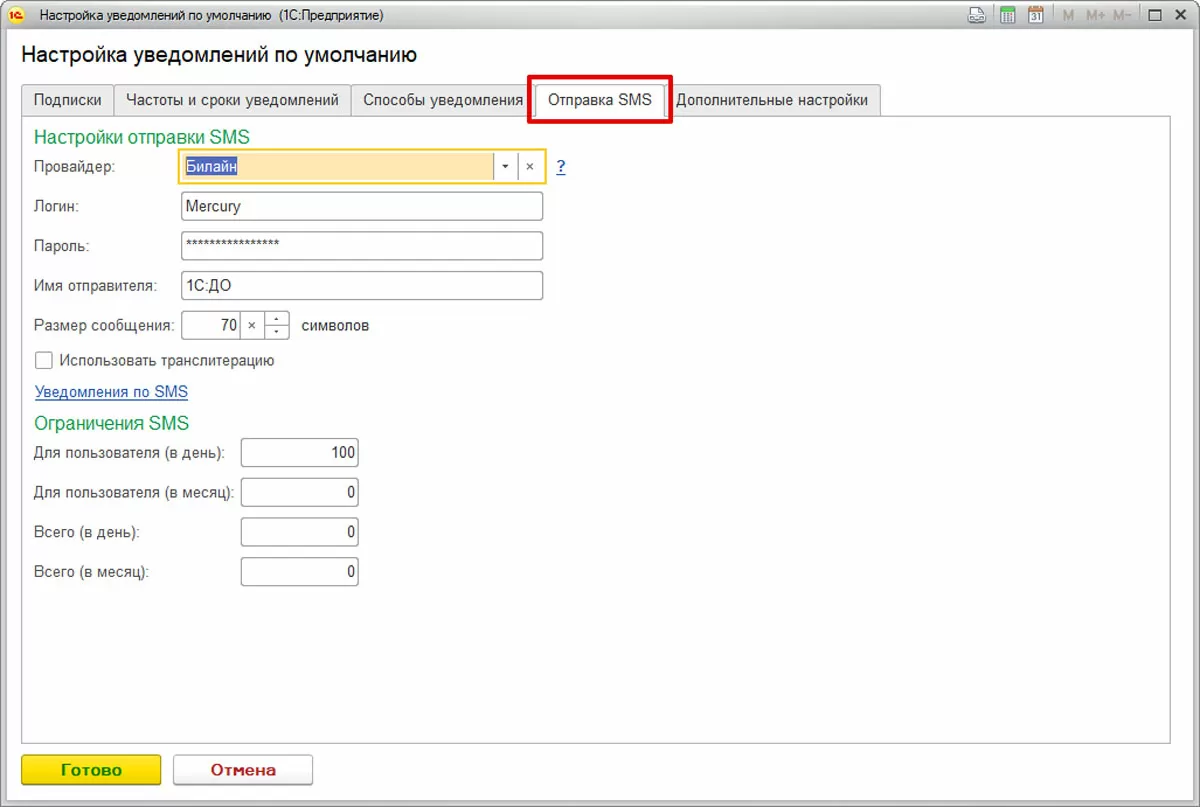Open the calendar icon in title bar

(1036, 16)
